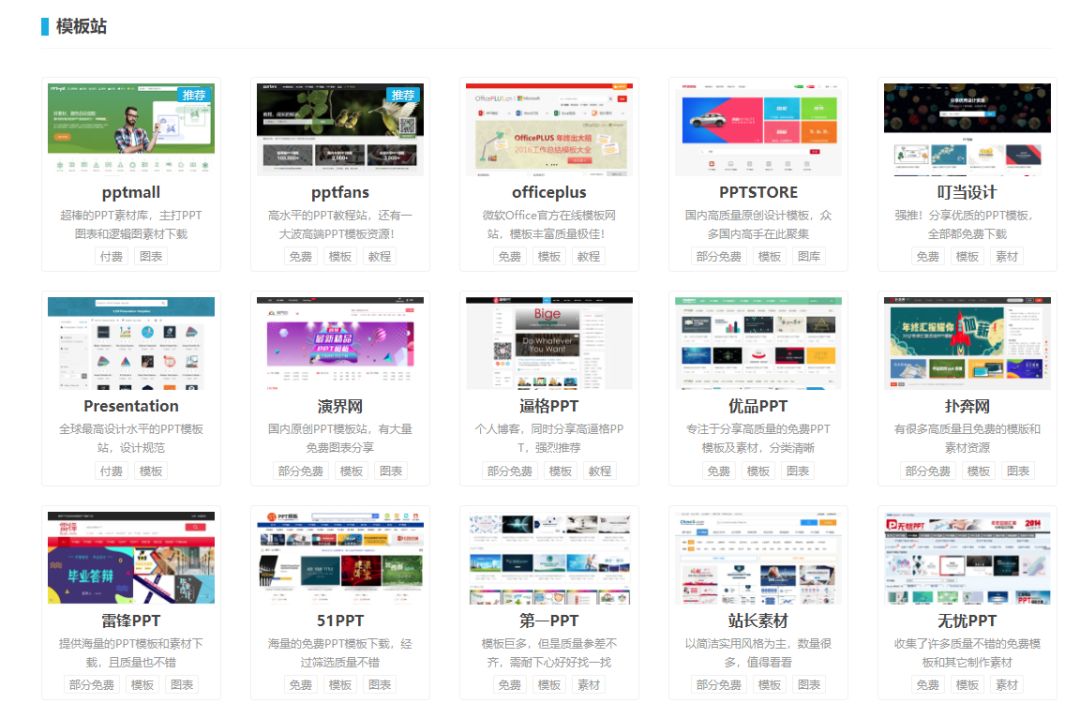This screenshot has height=718, width=1080.
Task: Click the pptmall preview thumbnail
Action: 129,125
